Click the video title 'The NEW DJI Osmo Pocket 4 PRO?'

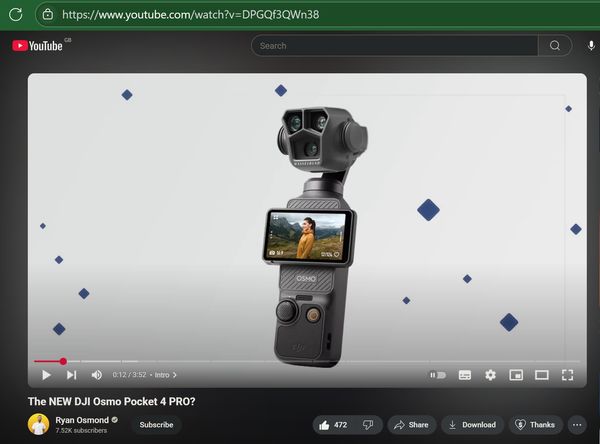[111, 402]
